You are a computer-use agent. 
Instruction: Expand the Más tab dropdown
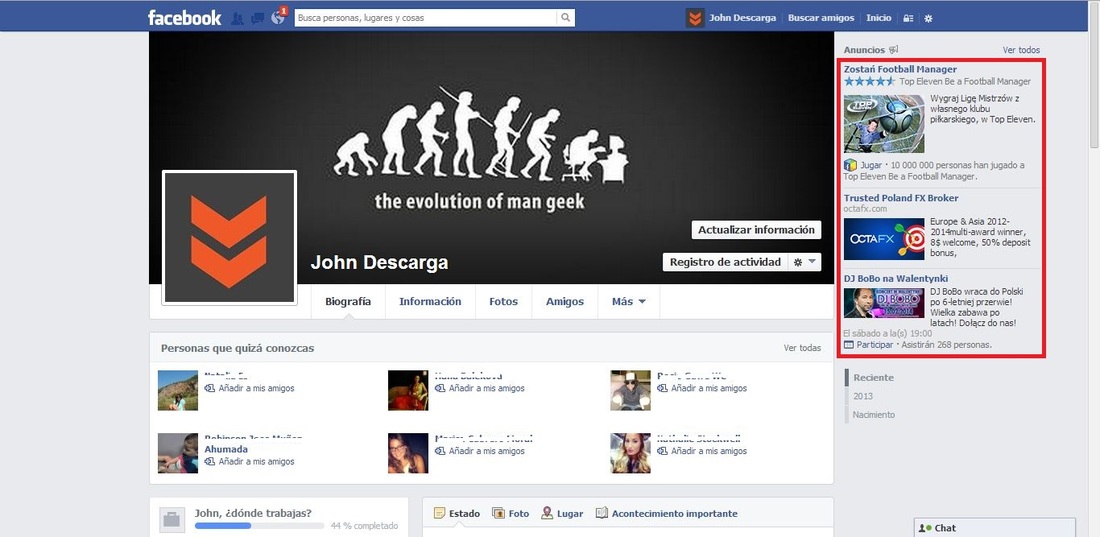point(629,302)
